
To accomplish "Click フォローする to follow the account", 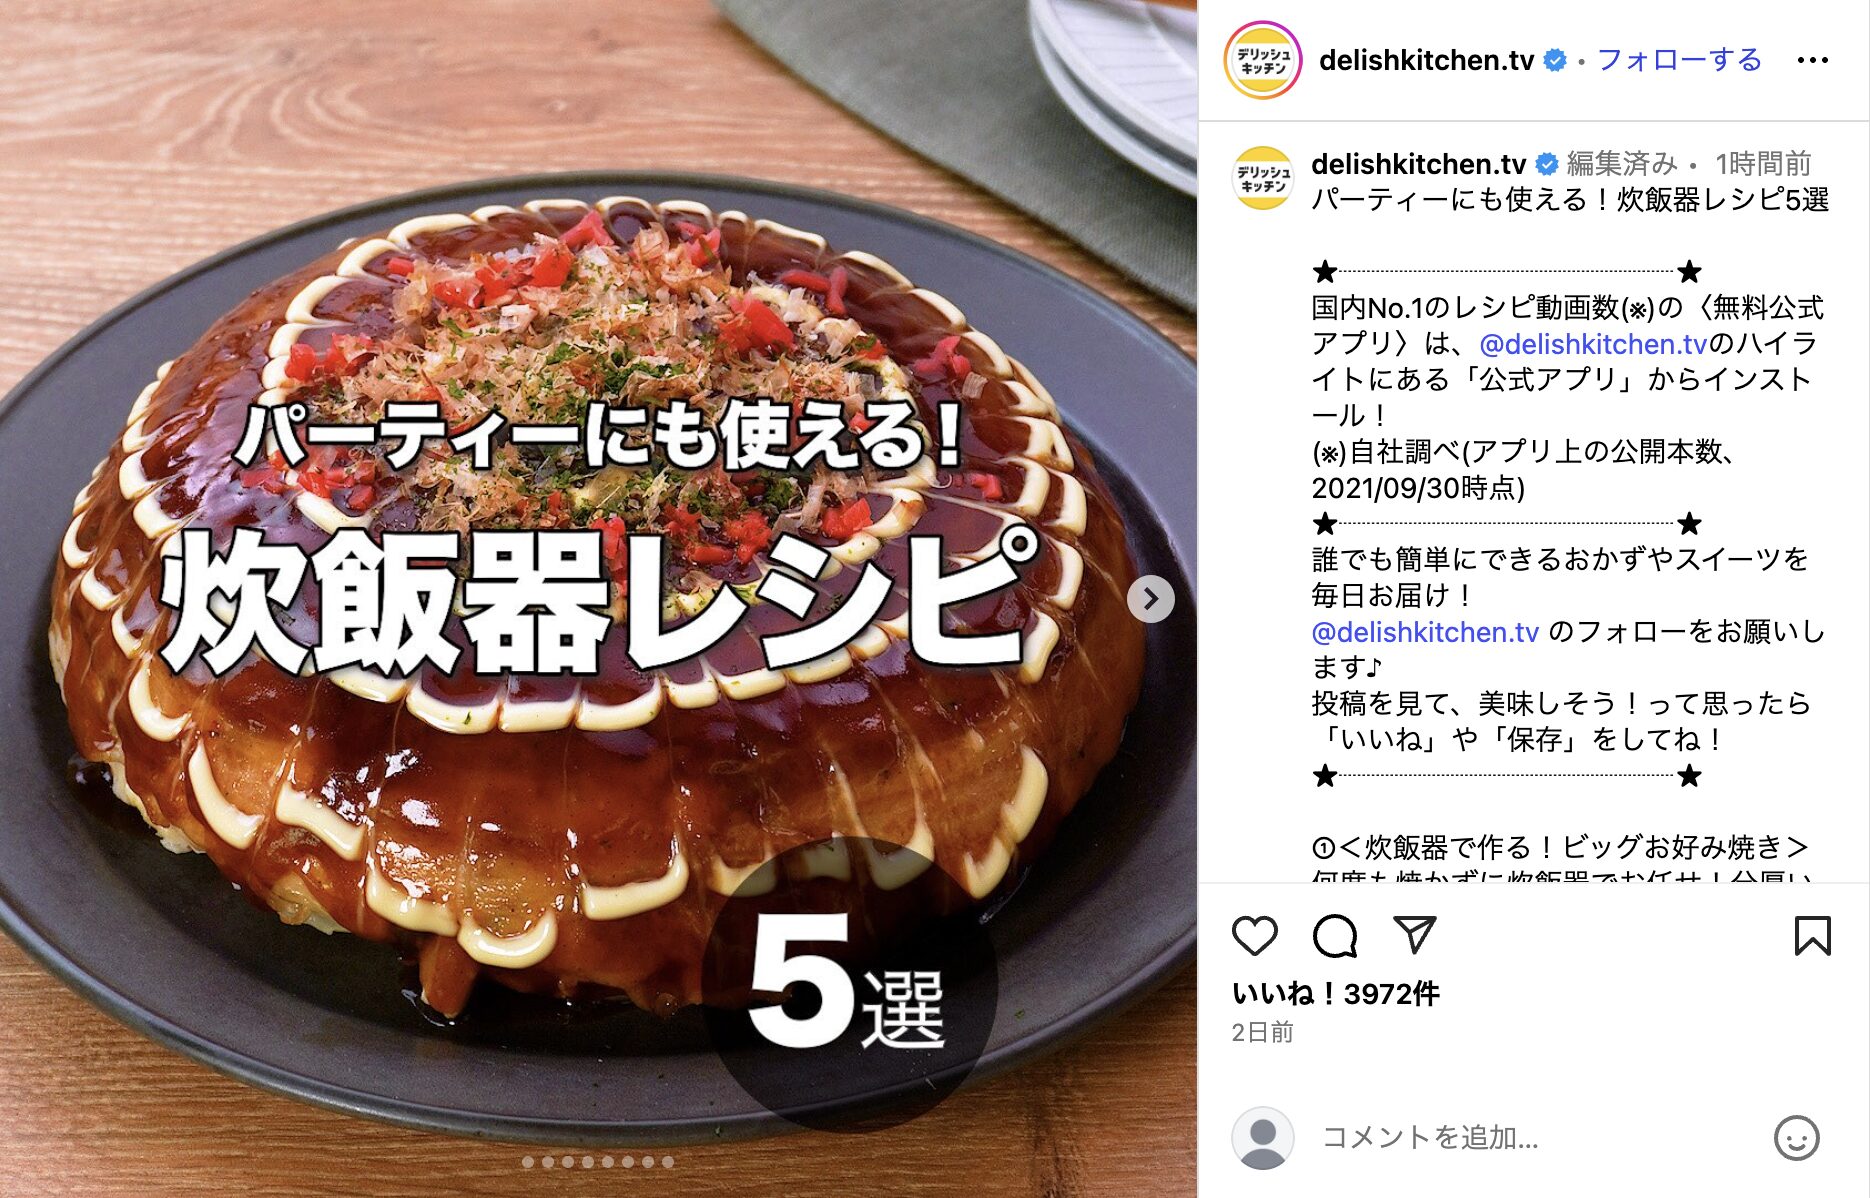I will point(1679,60).
